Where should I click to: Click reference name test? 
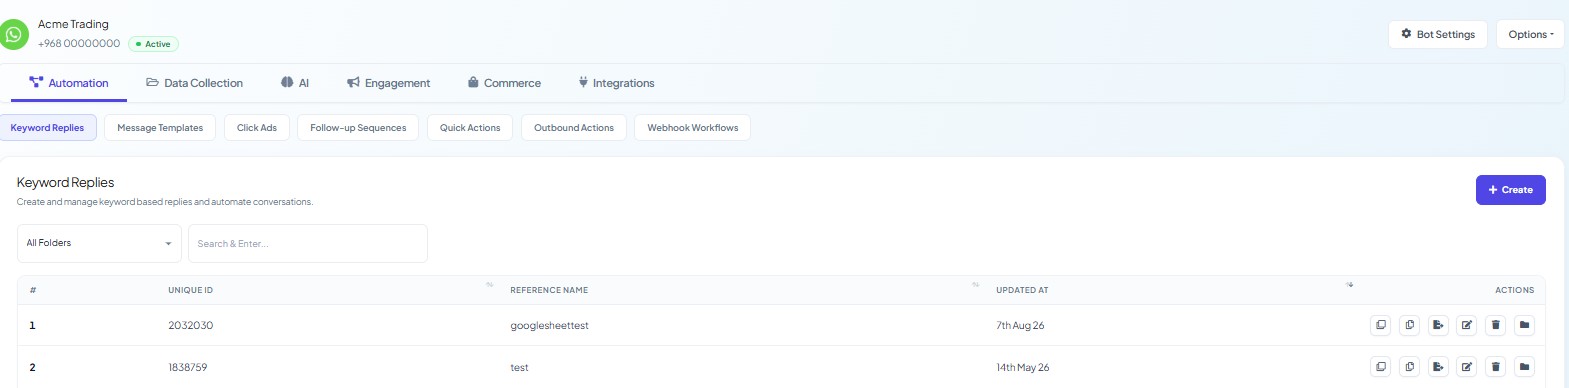(519, 368)
